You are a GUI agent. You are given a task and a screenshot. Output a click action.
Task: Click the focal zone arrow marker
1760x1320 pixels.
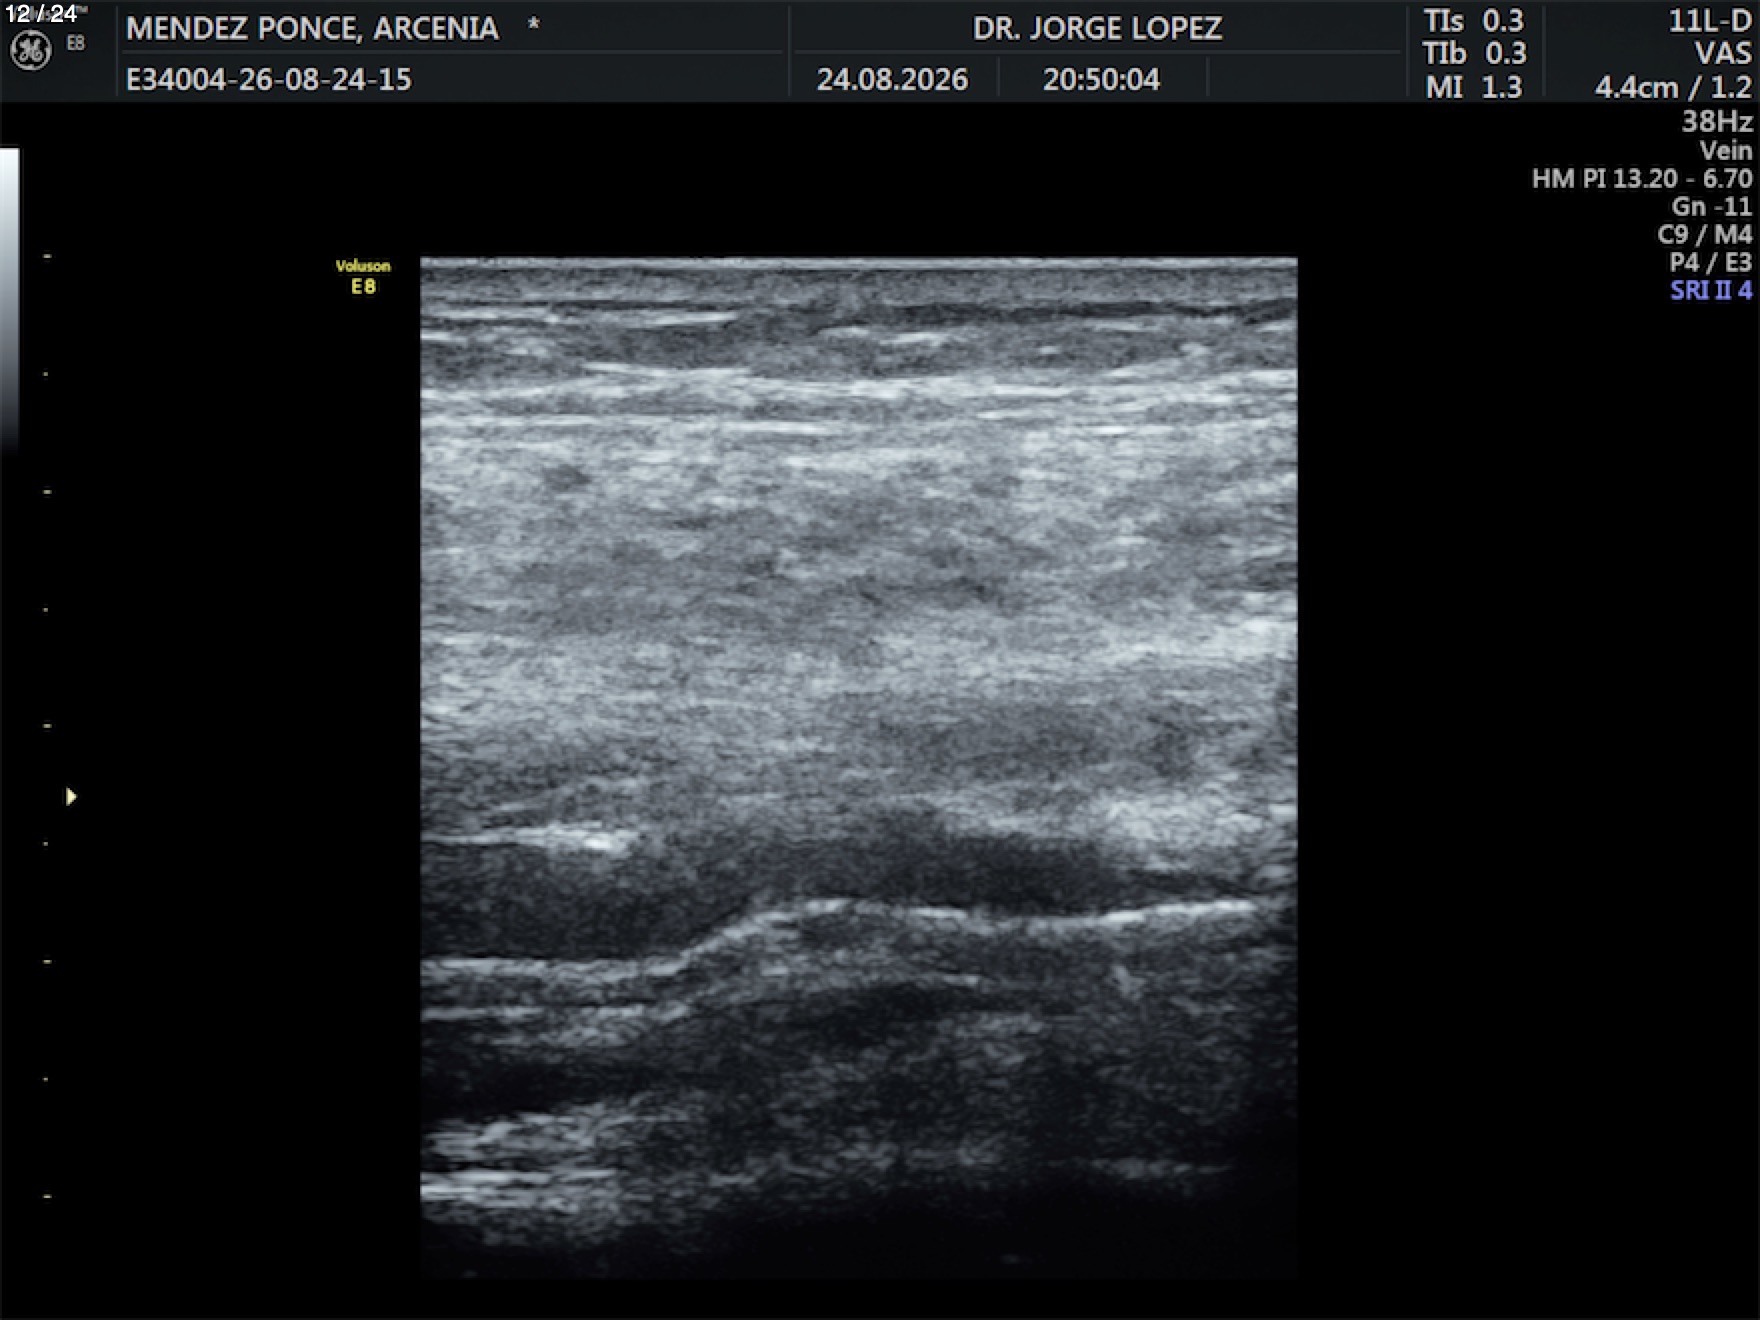click(x=71, y=796)
